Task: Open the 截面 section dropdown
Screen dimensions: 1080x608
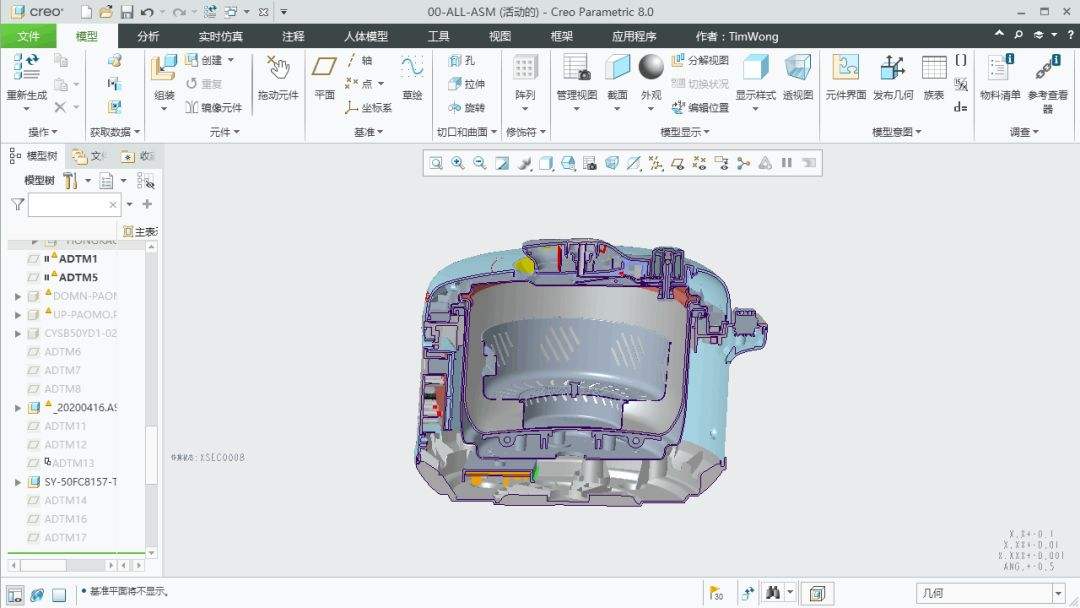Action: tap(618, 108)
